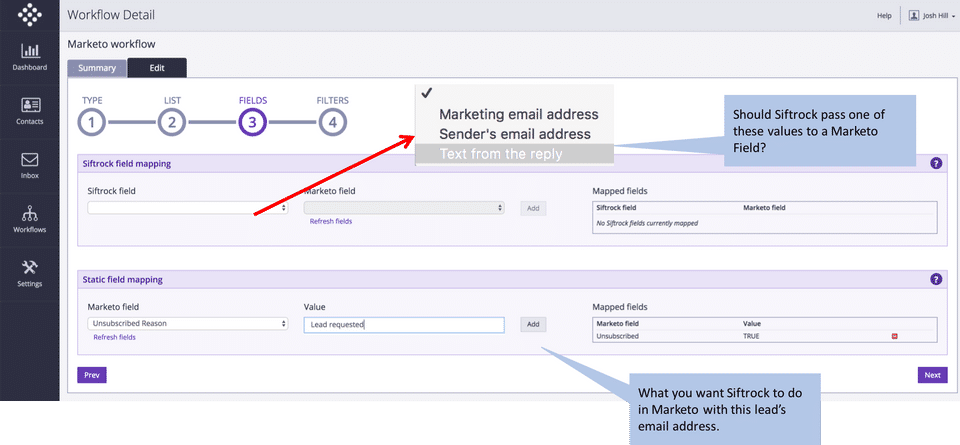Click the Josh Hill user avatar
This screenshot has height=445, width=960.
(913, 15)
